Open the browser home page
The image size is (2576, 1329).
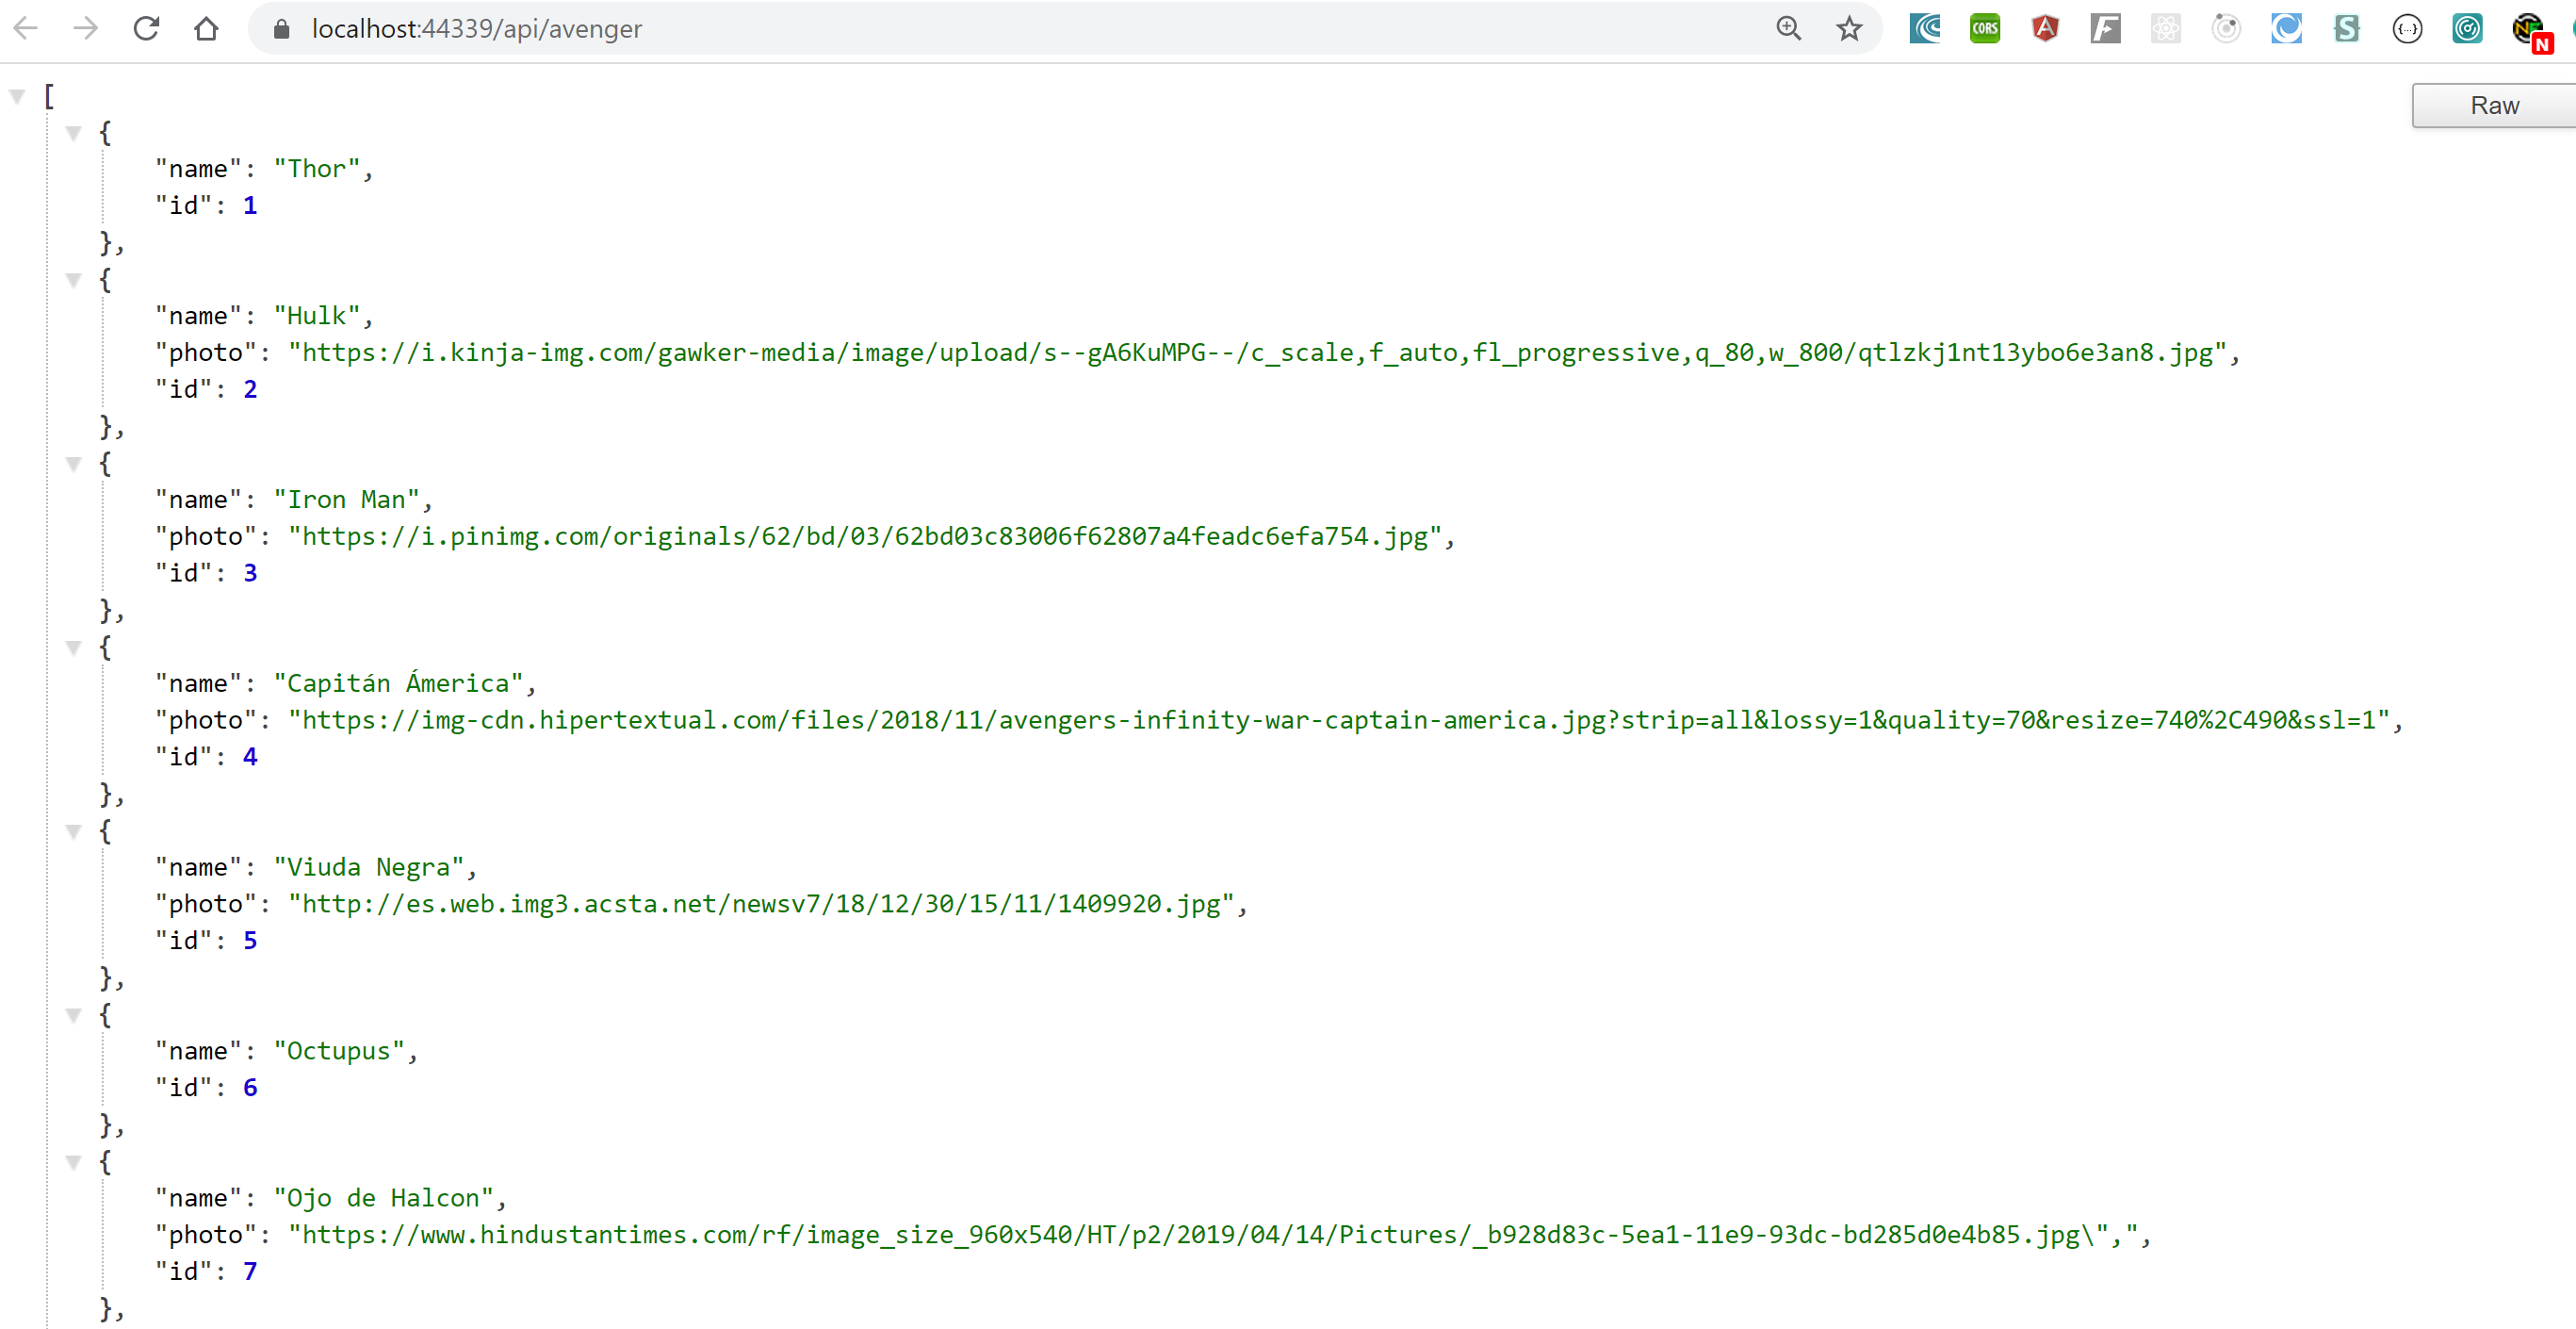click(206, 28)
